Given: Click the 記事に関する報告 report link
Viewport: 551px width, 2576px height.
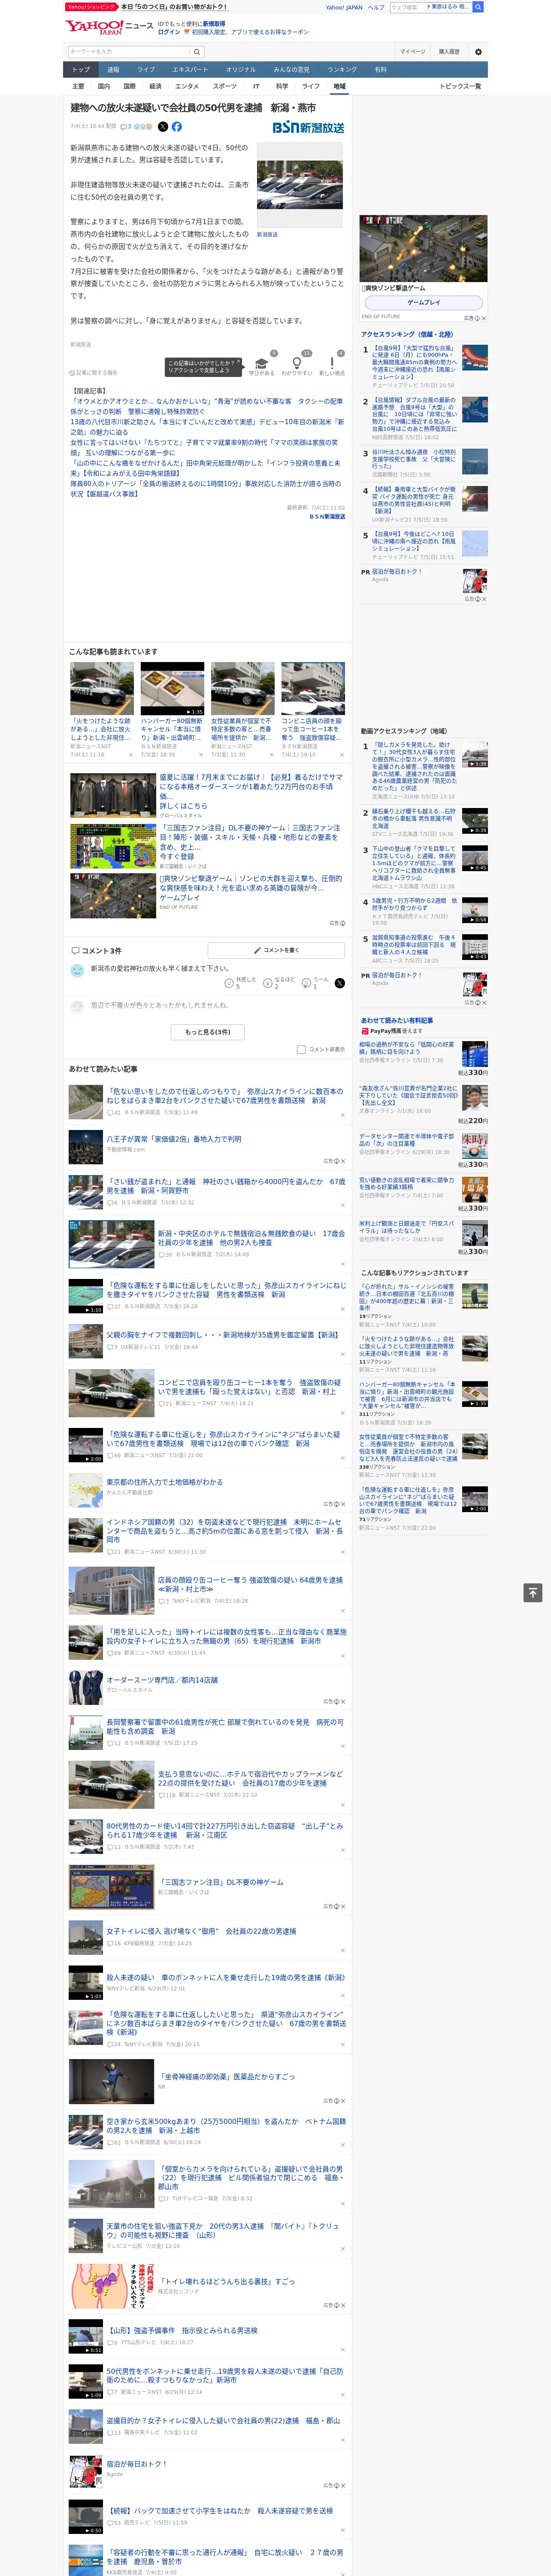Looking at the screenshot, I should click(x=93, y=373).
